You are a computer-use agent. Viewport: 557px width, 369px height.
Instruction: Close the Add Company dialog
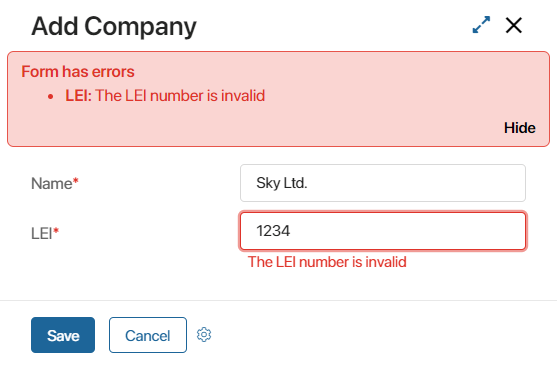(514, 25)
